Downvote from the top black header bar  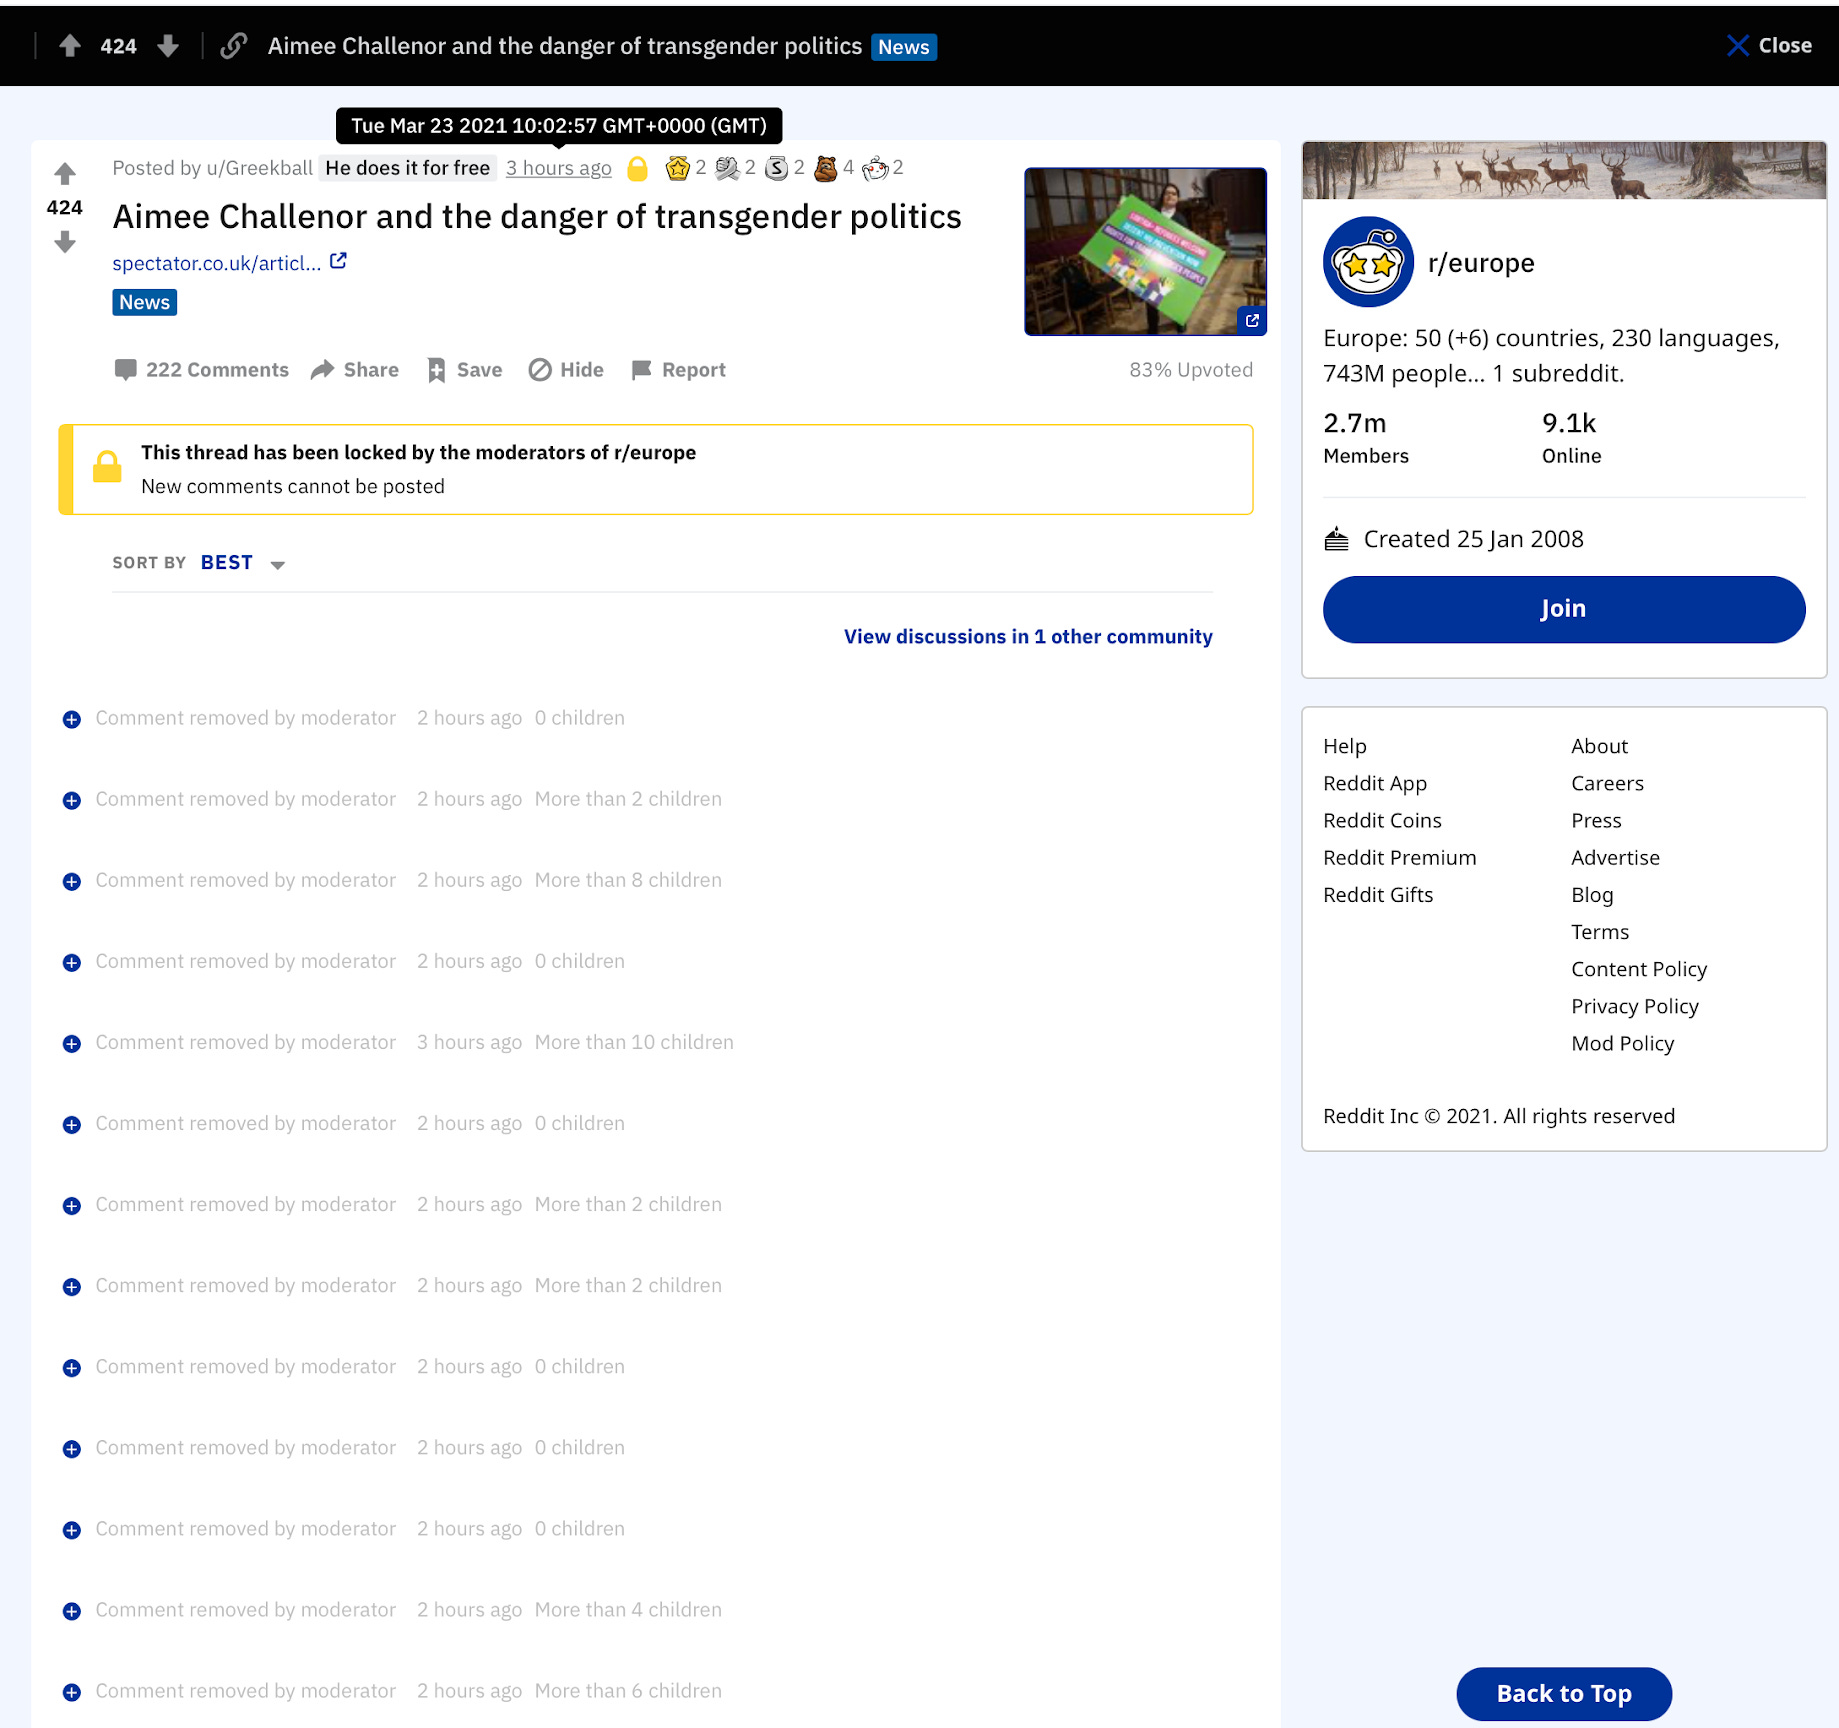168,46
